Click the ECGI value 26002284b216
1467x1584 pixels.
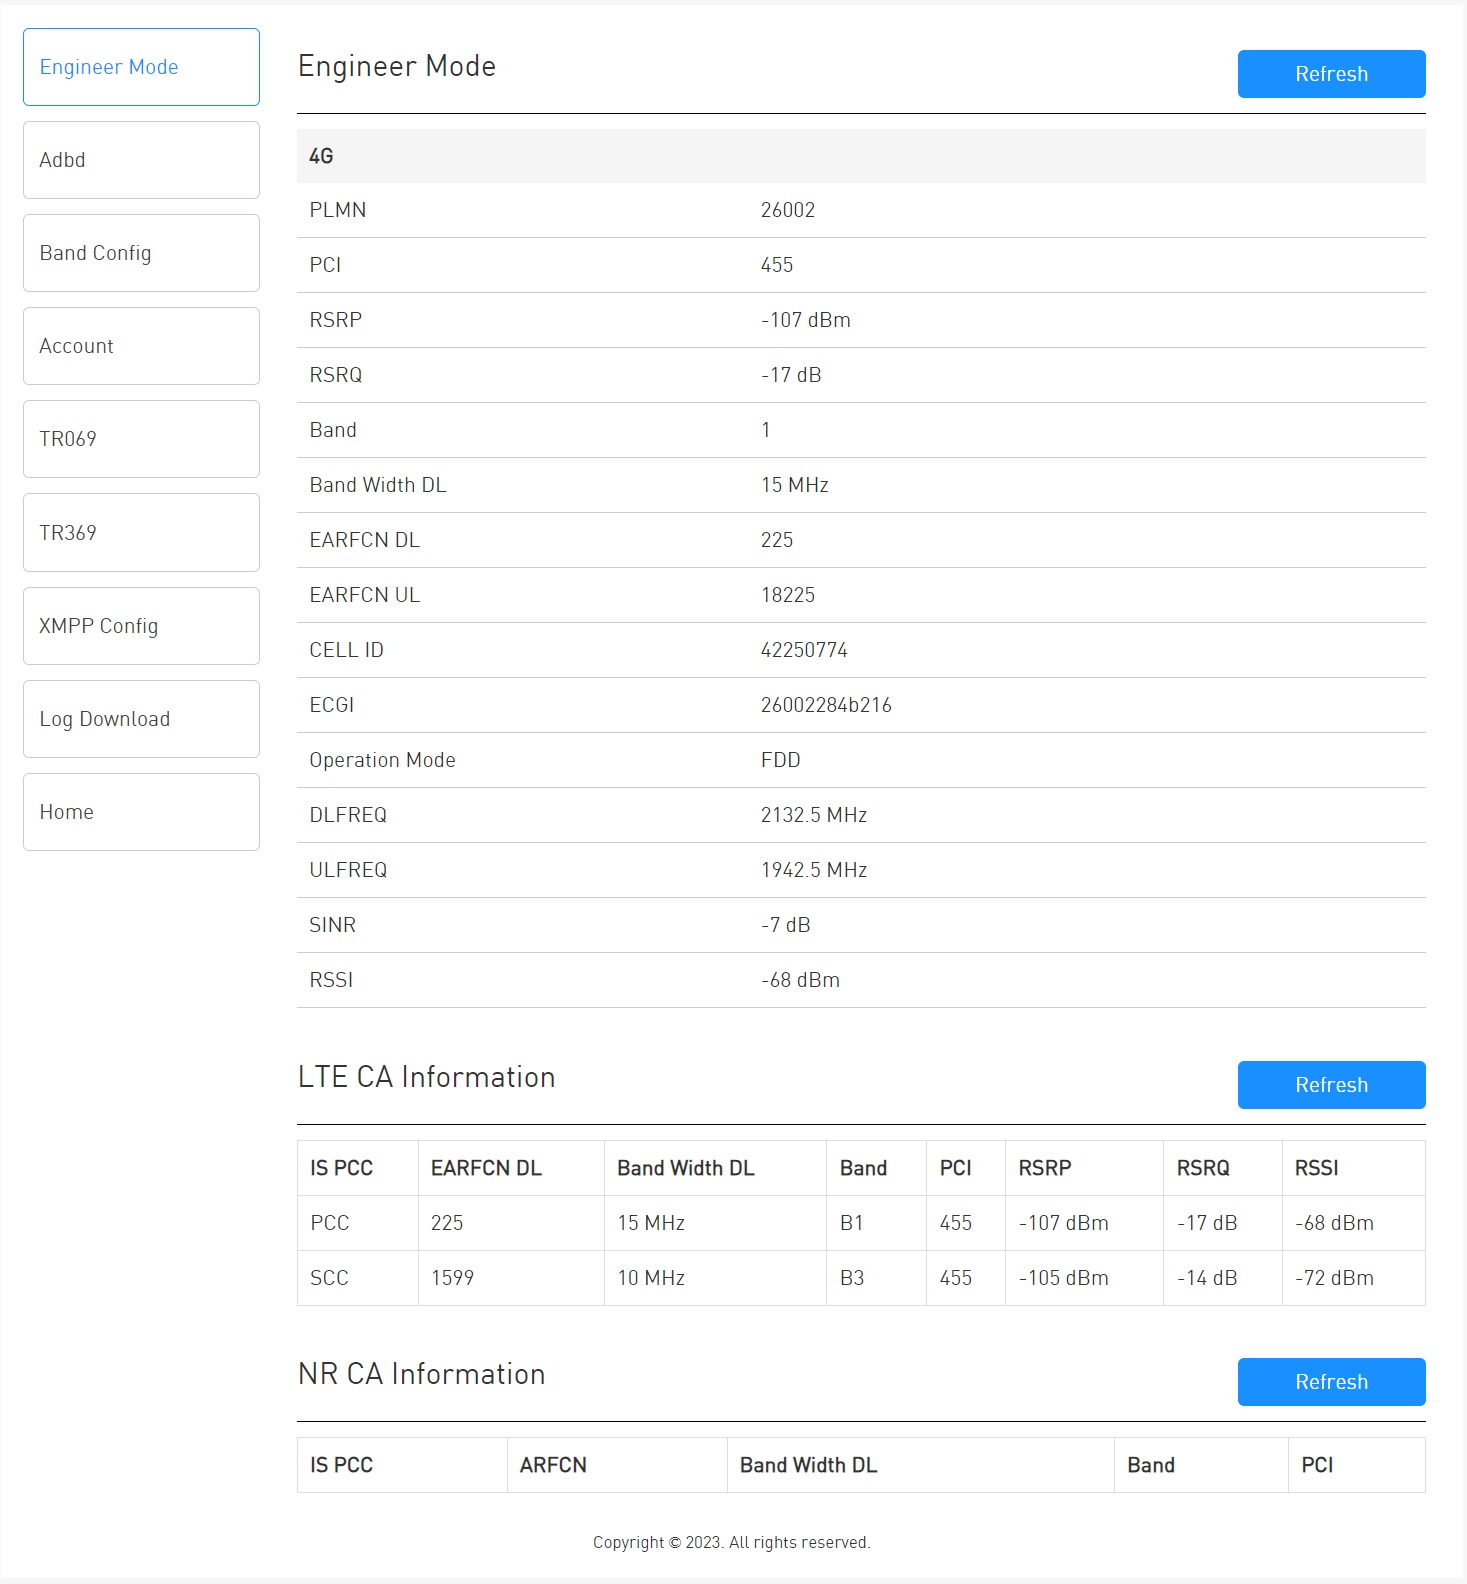tap(825, 705)
